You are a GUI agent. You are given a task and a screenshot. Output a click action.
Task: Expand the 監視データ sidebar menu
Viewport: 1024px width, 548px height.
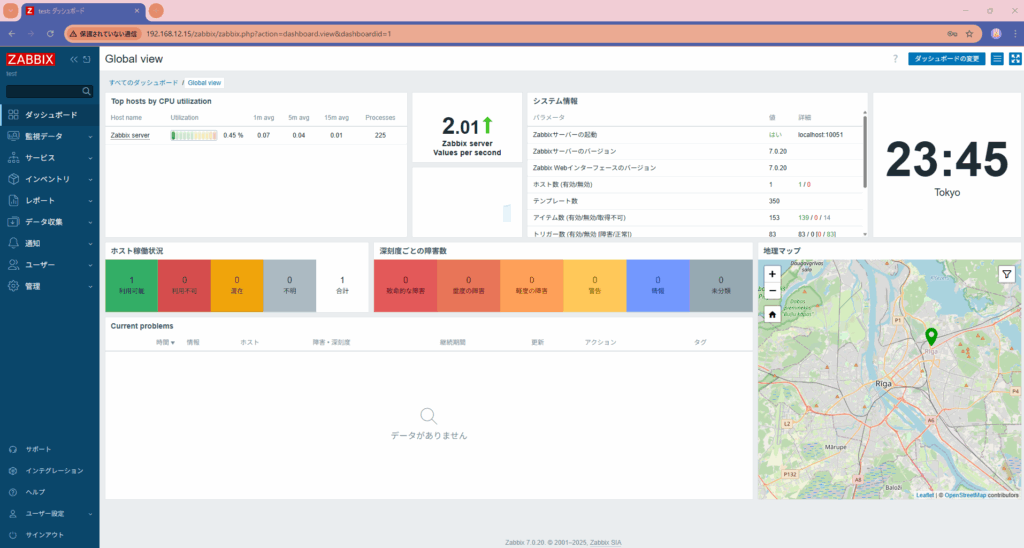click(48, 136)
